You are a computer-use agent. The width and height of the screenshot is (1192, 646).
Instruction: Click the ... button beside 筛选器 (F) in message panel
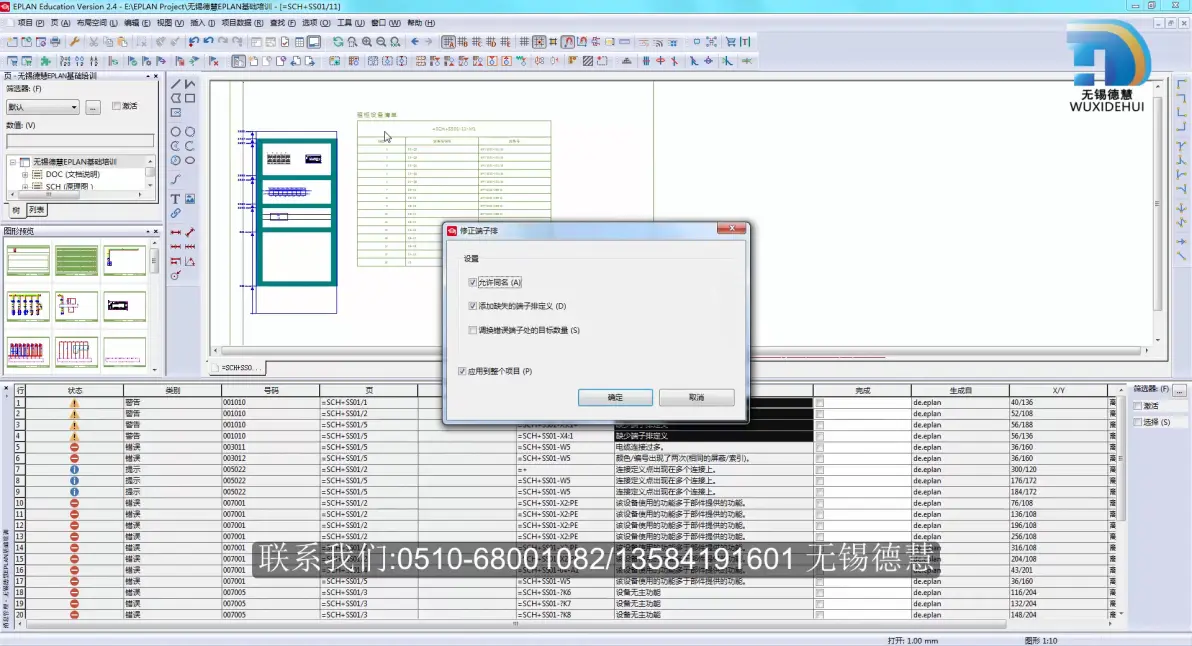[1179, 389]
